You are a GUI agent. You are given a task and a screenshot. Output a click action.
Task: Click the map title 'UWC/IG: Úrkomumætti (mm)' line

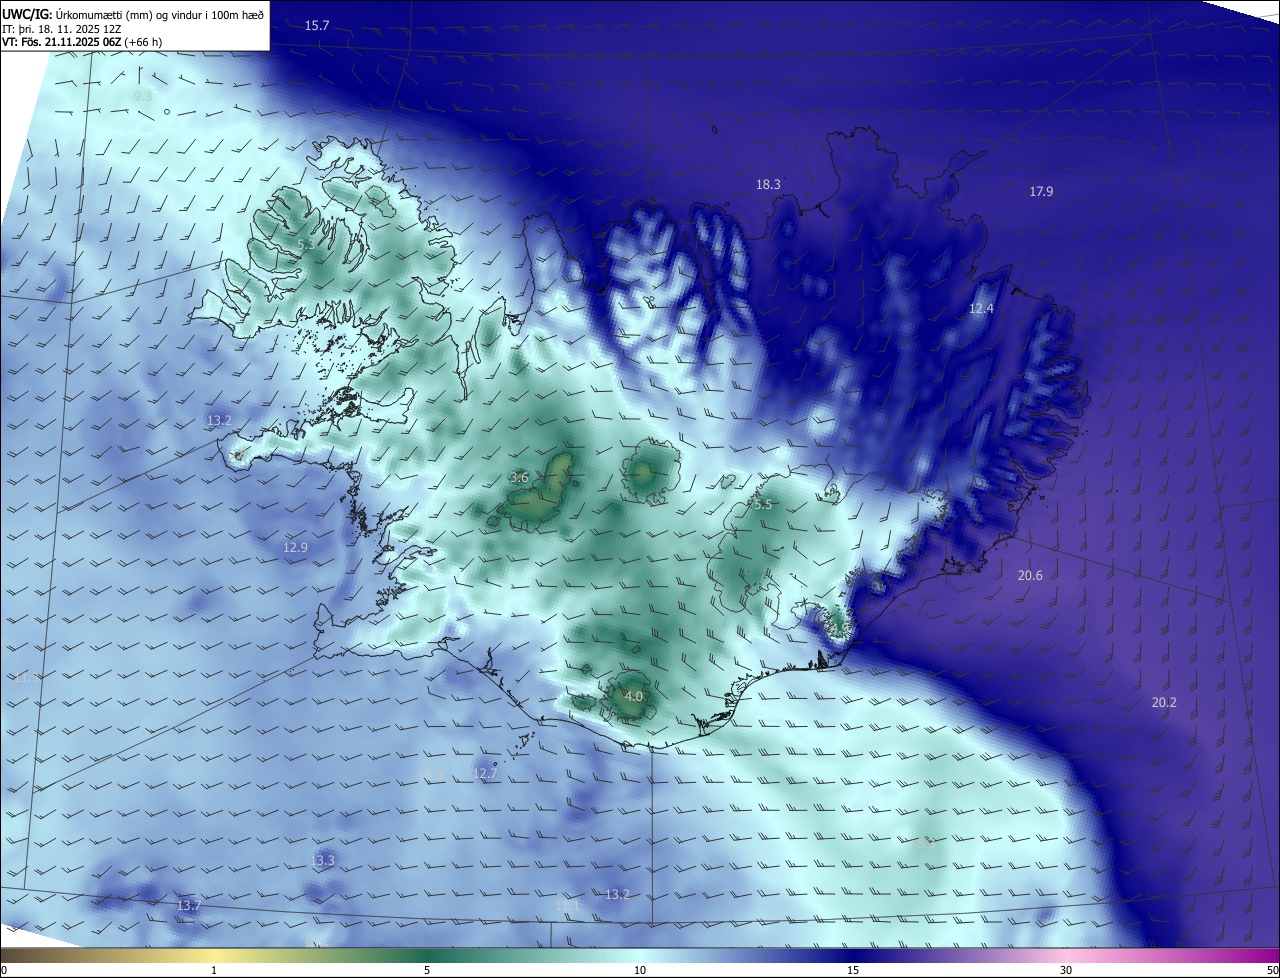point(133,14)
